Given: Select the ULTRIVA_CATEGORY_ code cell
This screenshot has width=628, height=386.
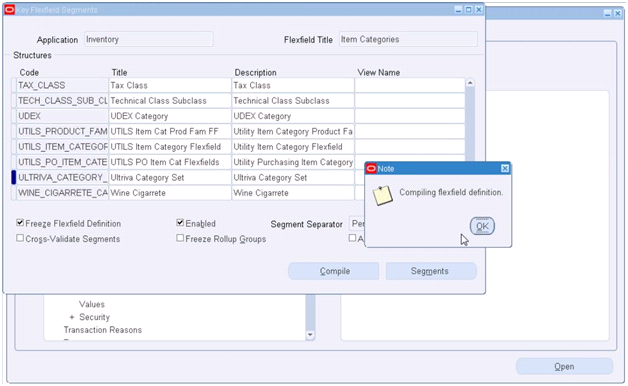Looking at the screenshot, I should point(62,177).
